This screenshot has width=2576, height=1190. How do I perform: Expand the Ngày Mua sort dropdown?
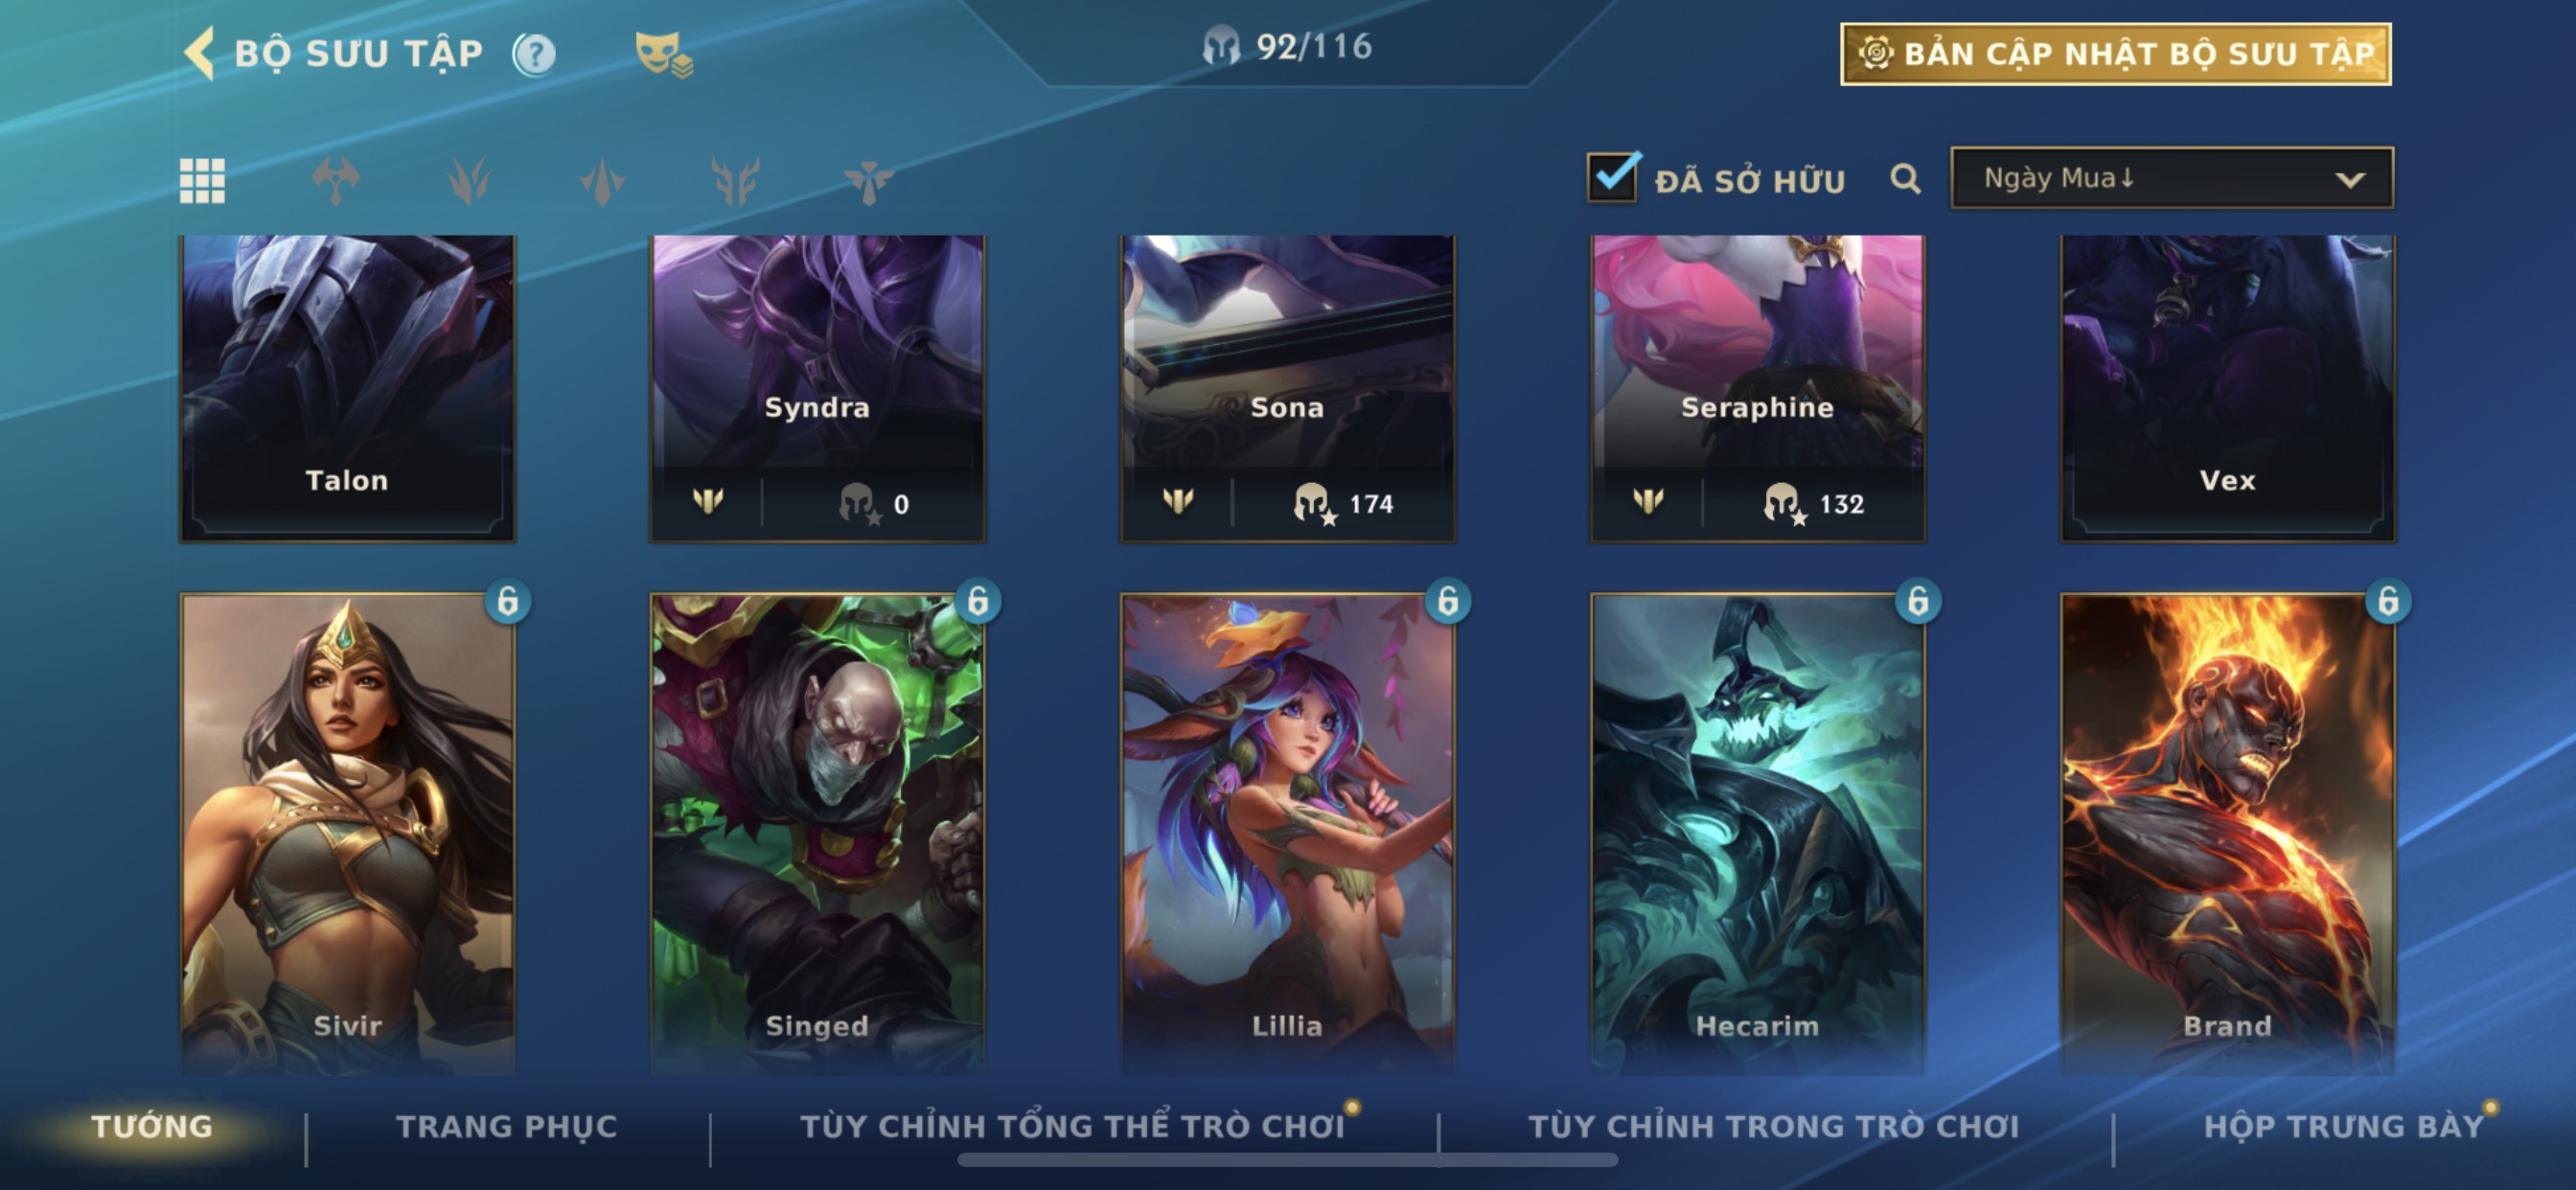tap(2171, 178)
